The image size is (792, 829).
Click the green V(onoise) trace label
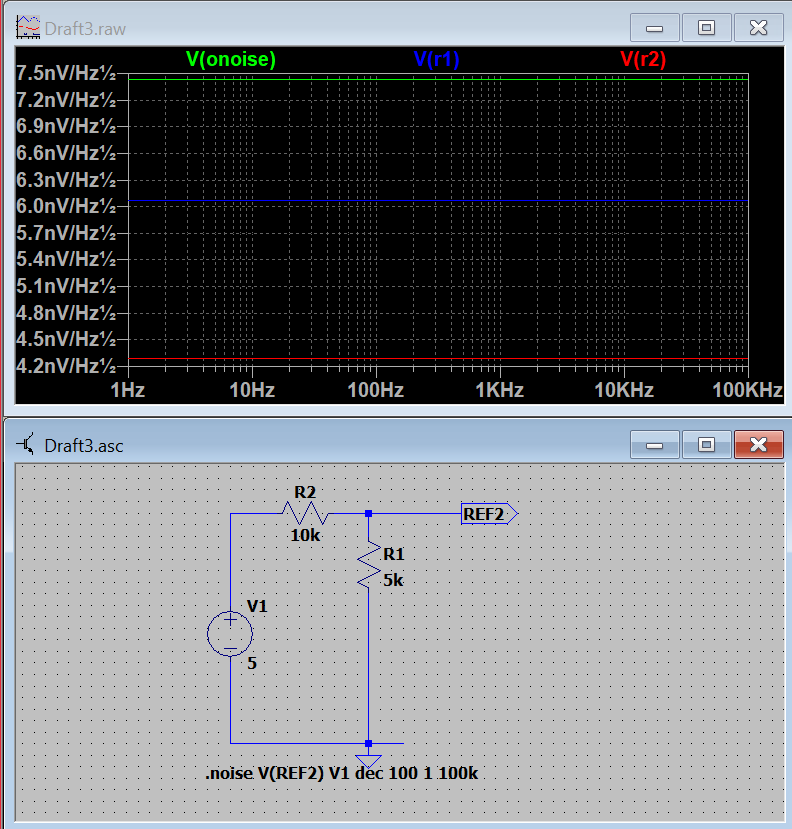click(230, 60)
